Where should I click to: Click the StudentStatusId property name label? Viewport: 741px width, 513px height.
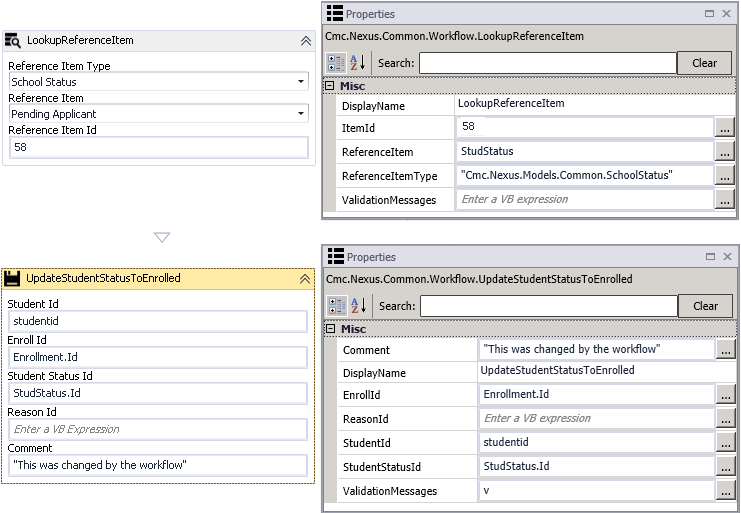pyautogui.click(x=382, y=467)
